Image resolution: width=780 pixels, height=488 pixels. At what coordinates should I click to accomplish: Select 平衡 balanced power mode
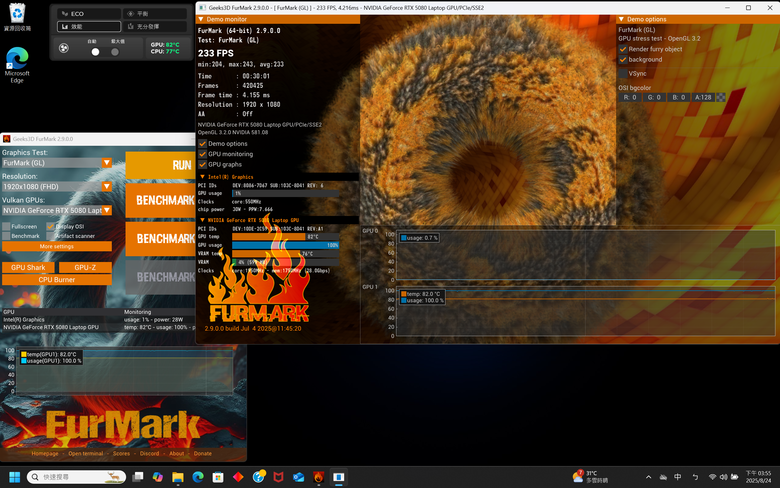coord(155,13)
